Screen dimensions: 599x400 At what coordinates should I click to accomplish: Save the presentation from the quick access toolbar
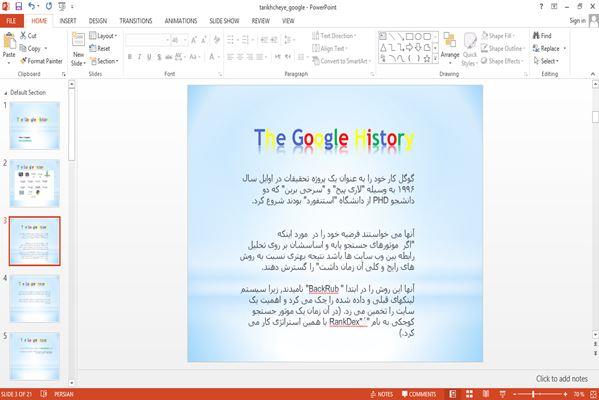(x=18, y=6)
